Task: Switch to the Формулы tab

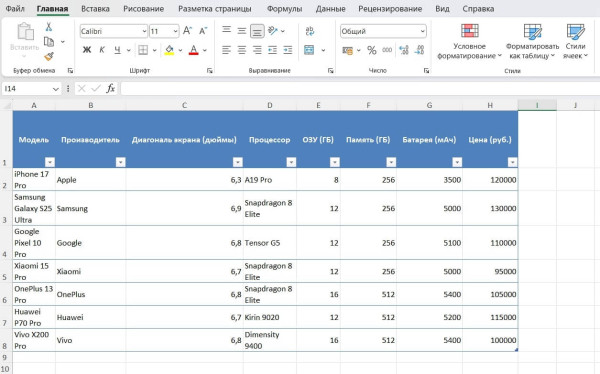Action: [x=284, y=8]
